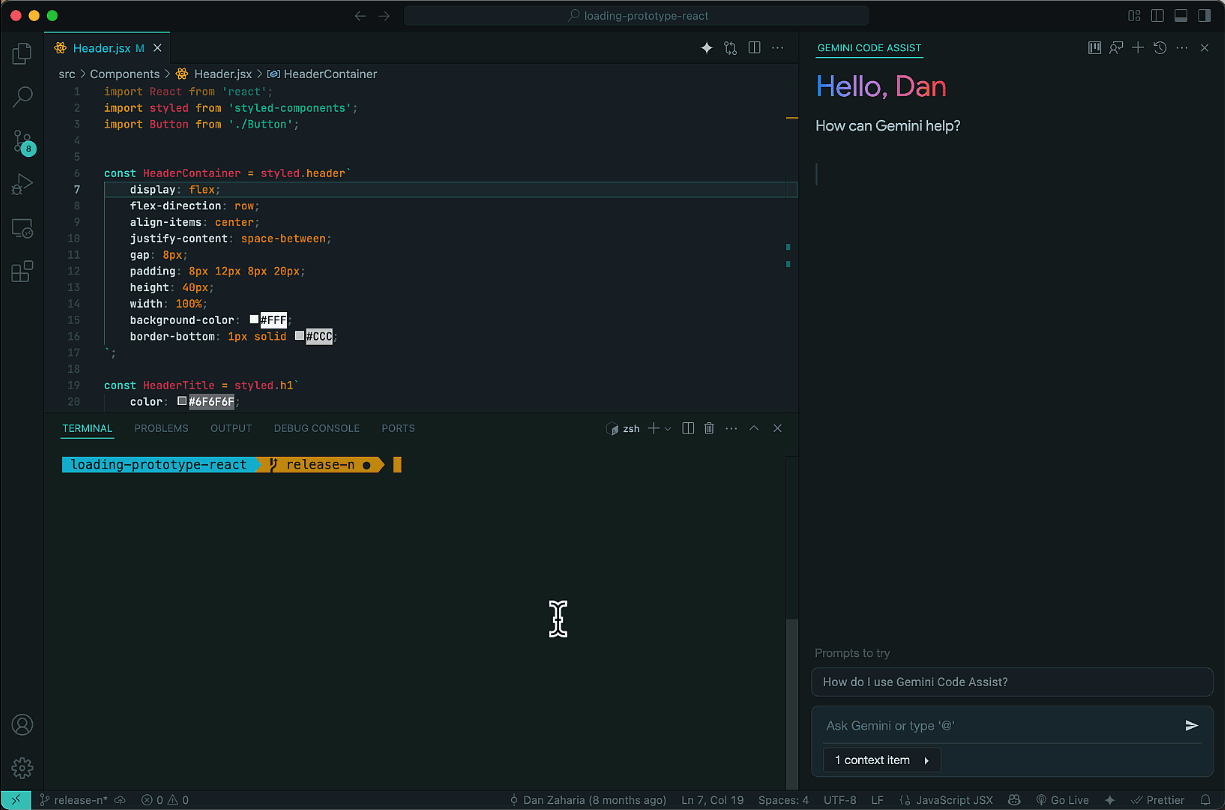Screen dimensions: 1225x810
Task: Open the Components breadcrumb dropdown
Action: [x=125, y=73]
